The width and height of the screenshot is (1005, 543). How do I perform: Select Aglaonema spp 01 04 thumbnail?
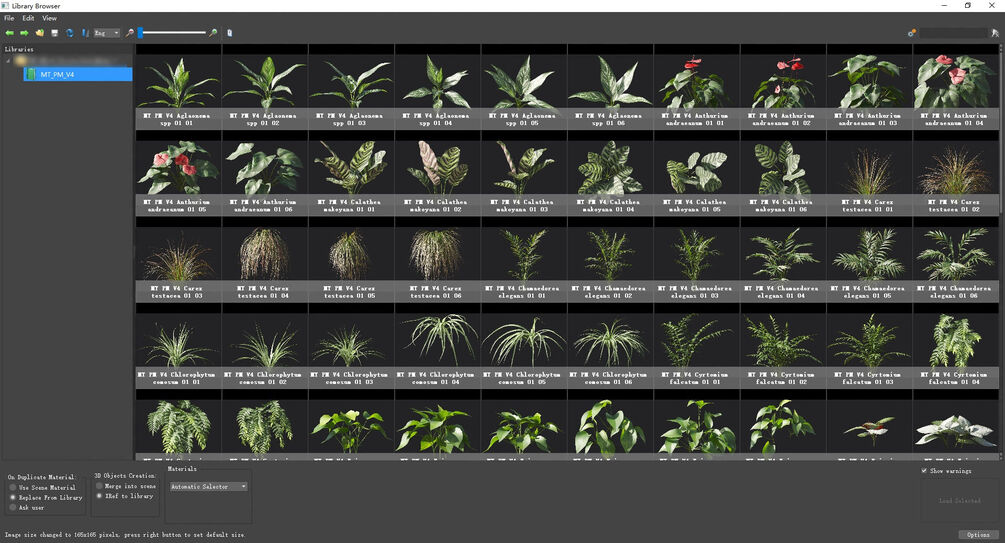coord(437,87)
